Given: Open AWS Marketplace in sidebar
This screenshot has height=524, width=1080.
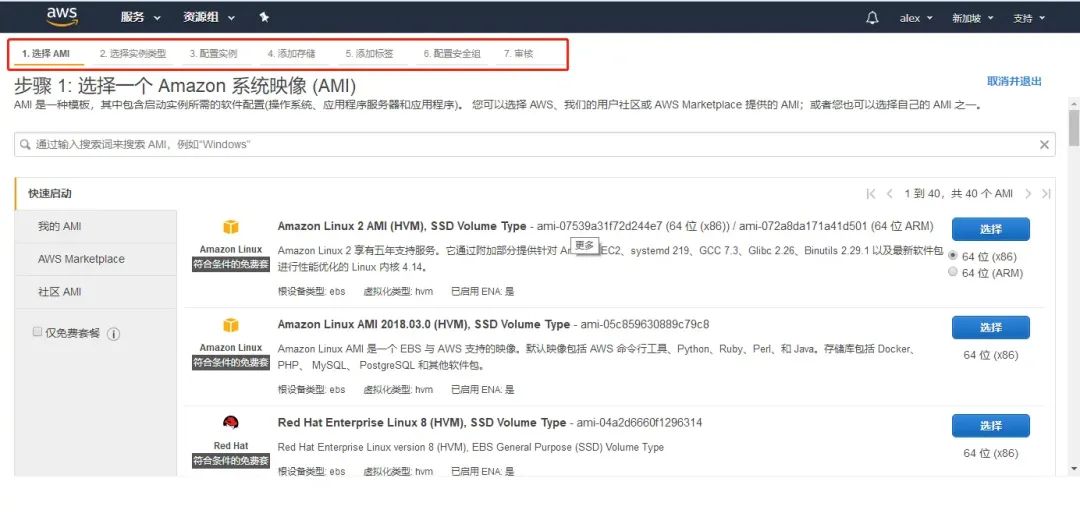Looking at the screenshot, I should [x=96, y=259].
